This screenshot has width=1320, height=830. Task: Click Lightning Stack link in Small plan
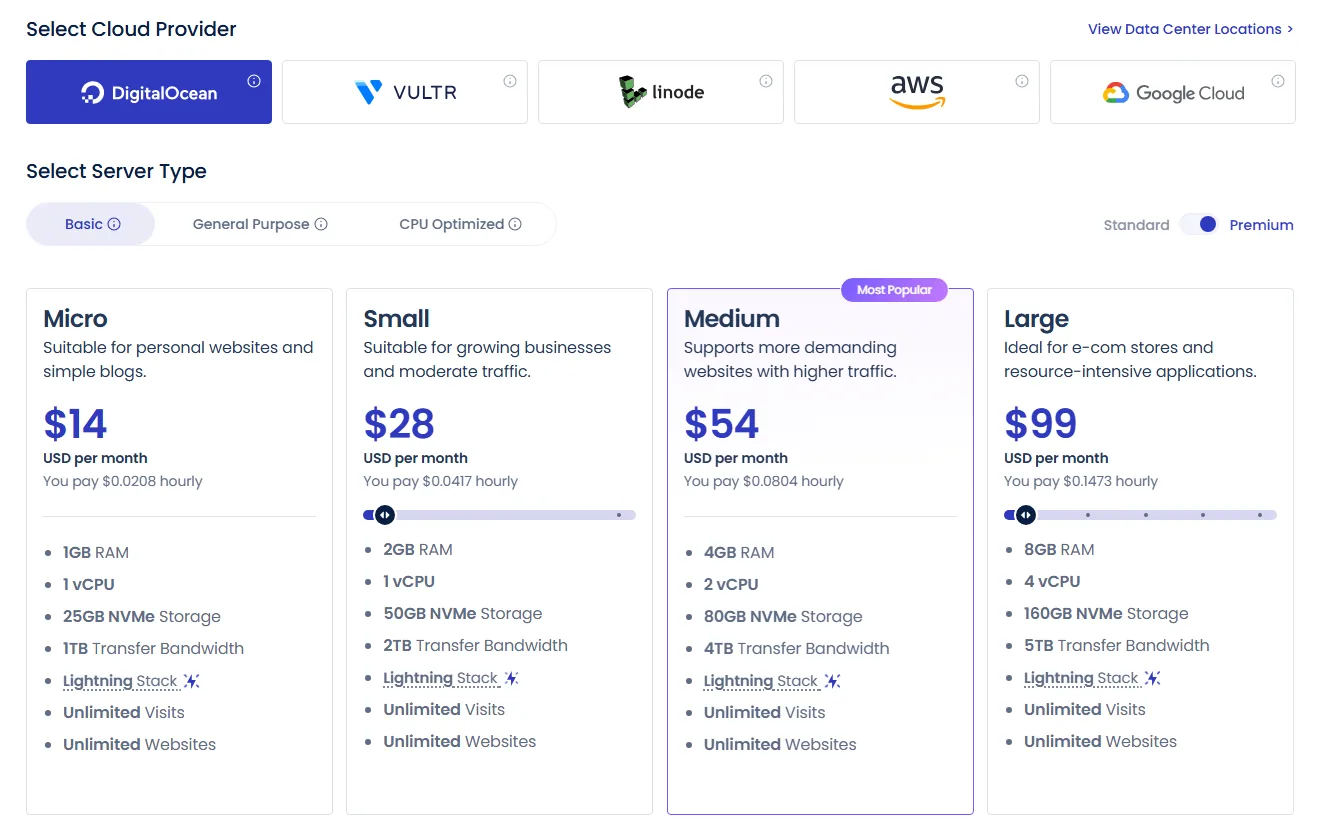point(440,678)
